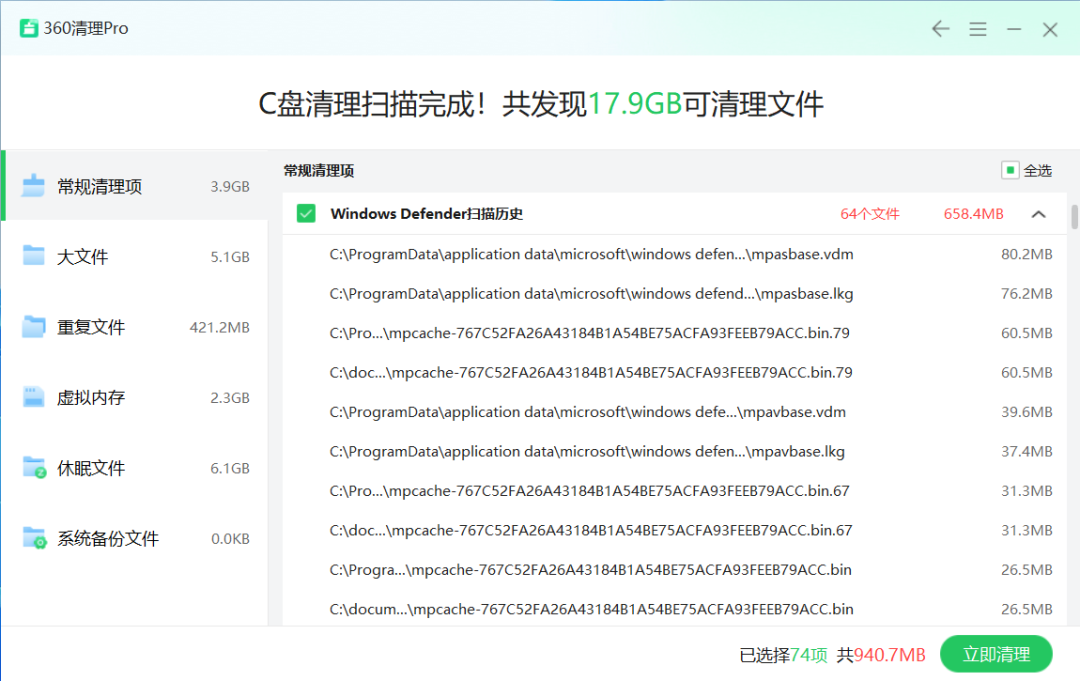Switch to 系统备份文件 tab
This screenshot has height=681, width=1080.
click(135, 538)
